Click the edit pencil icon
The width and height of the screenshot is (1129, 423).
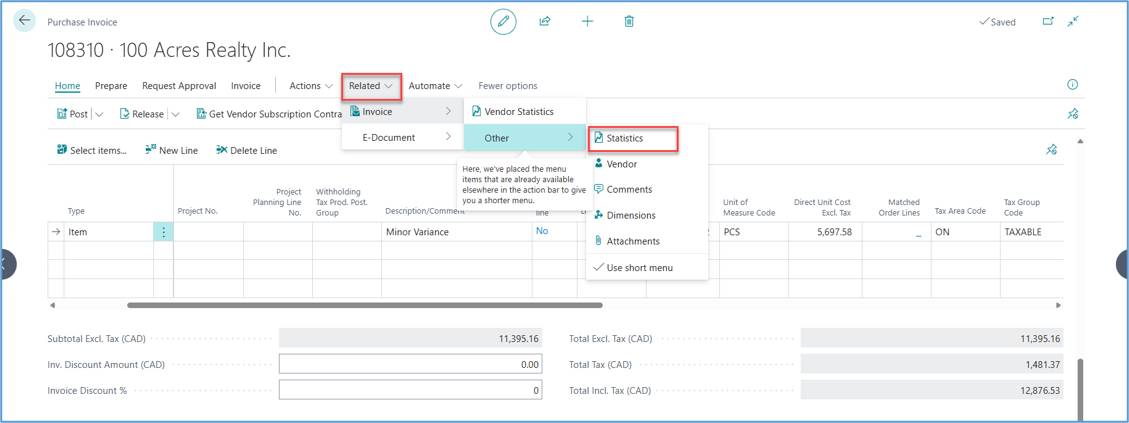503,22
